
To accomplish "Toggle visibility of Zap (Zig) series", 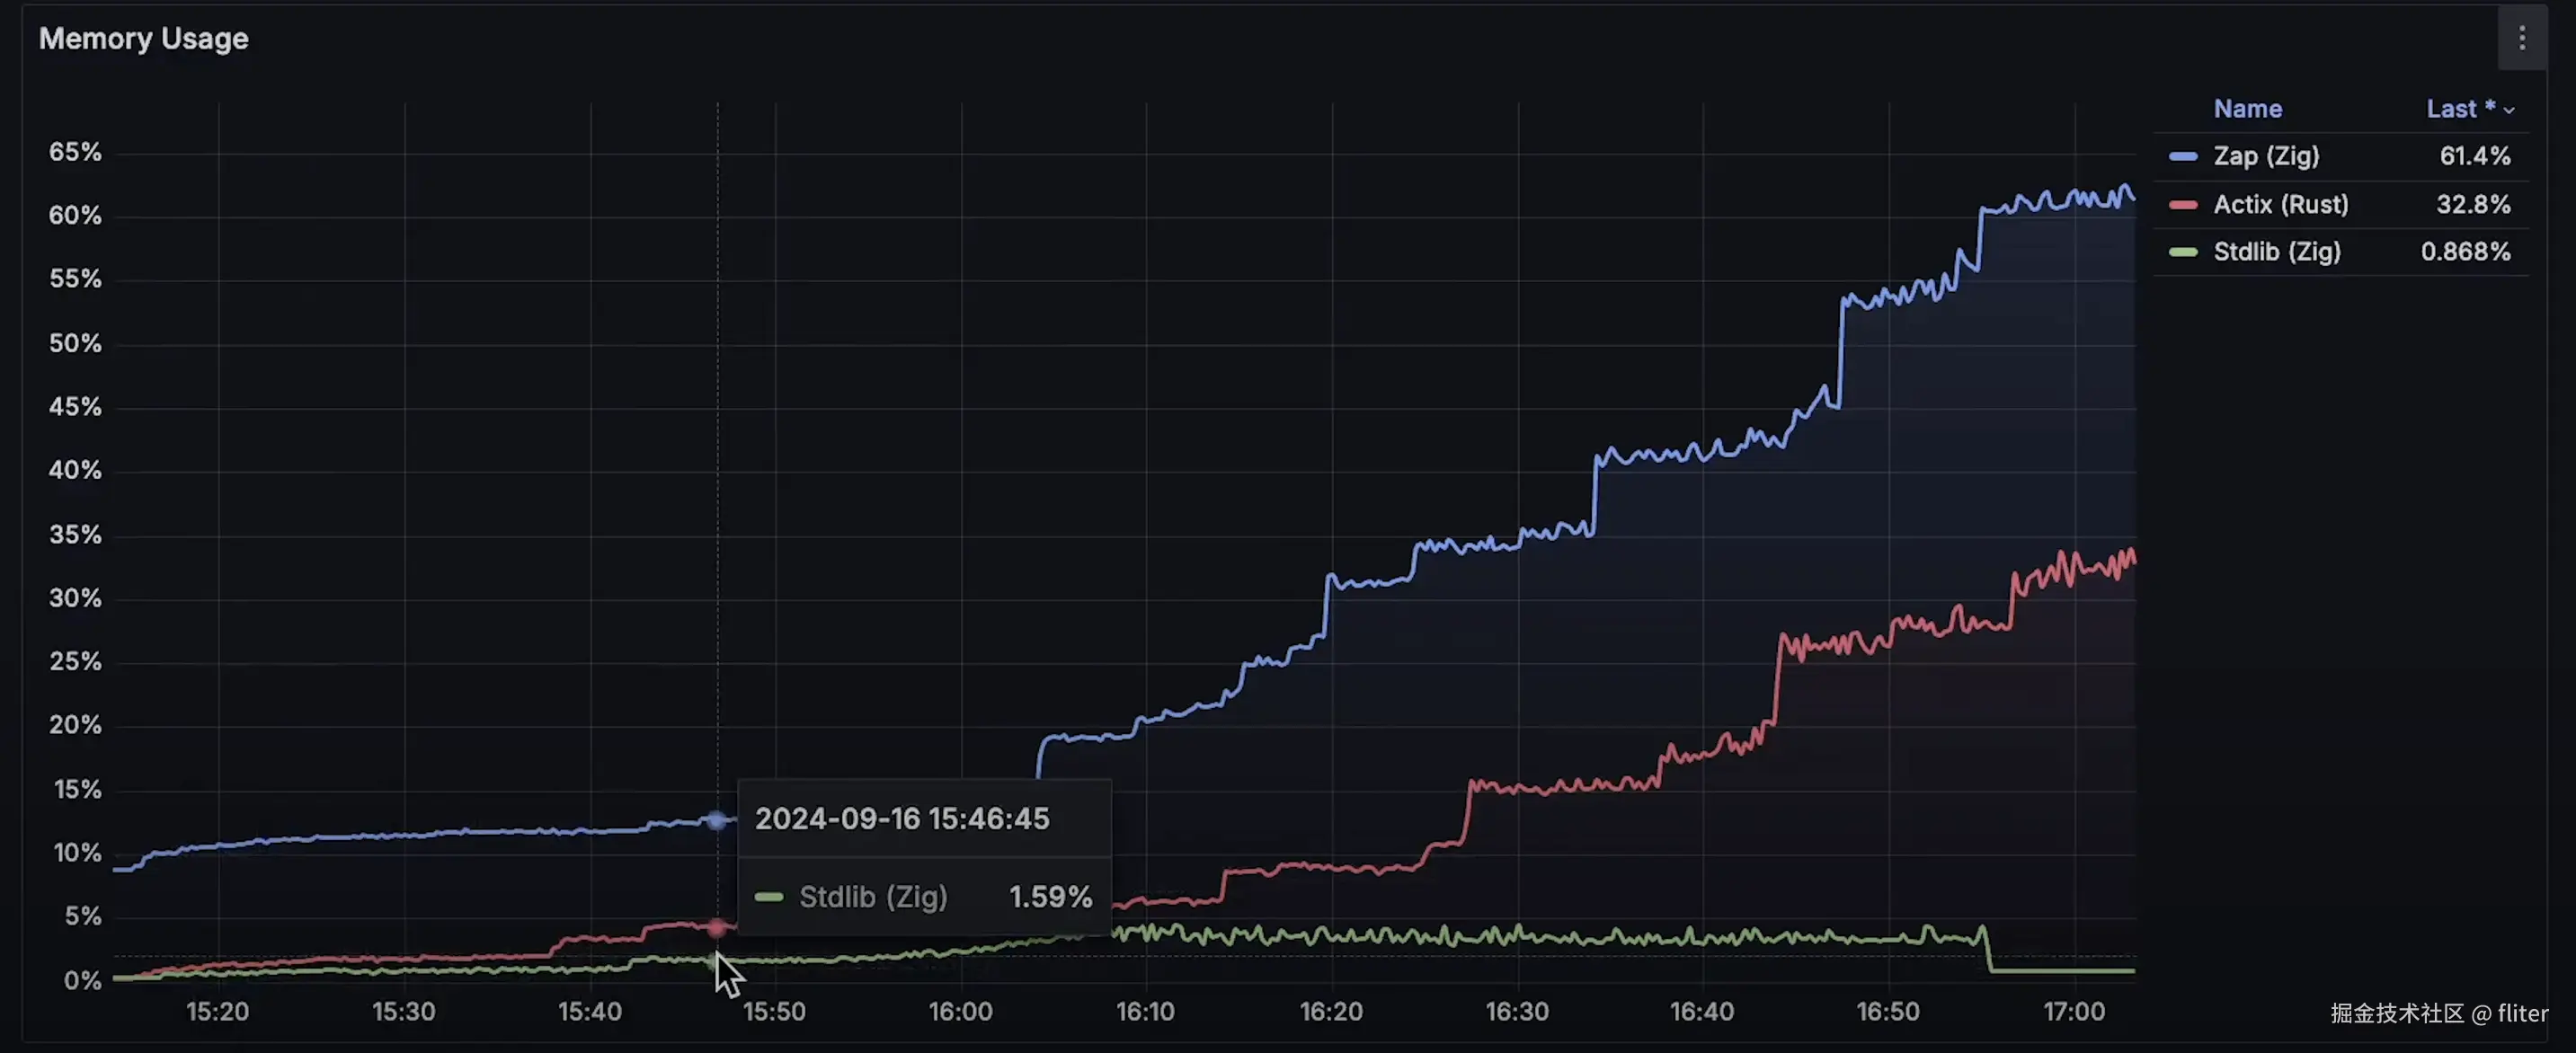I will [2265, 157].
